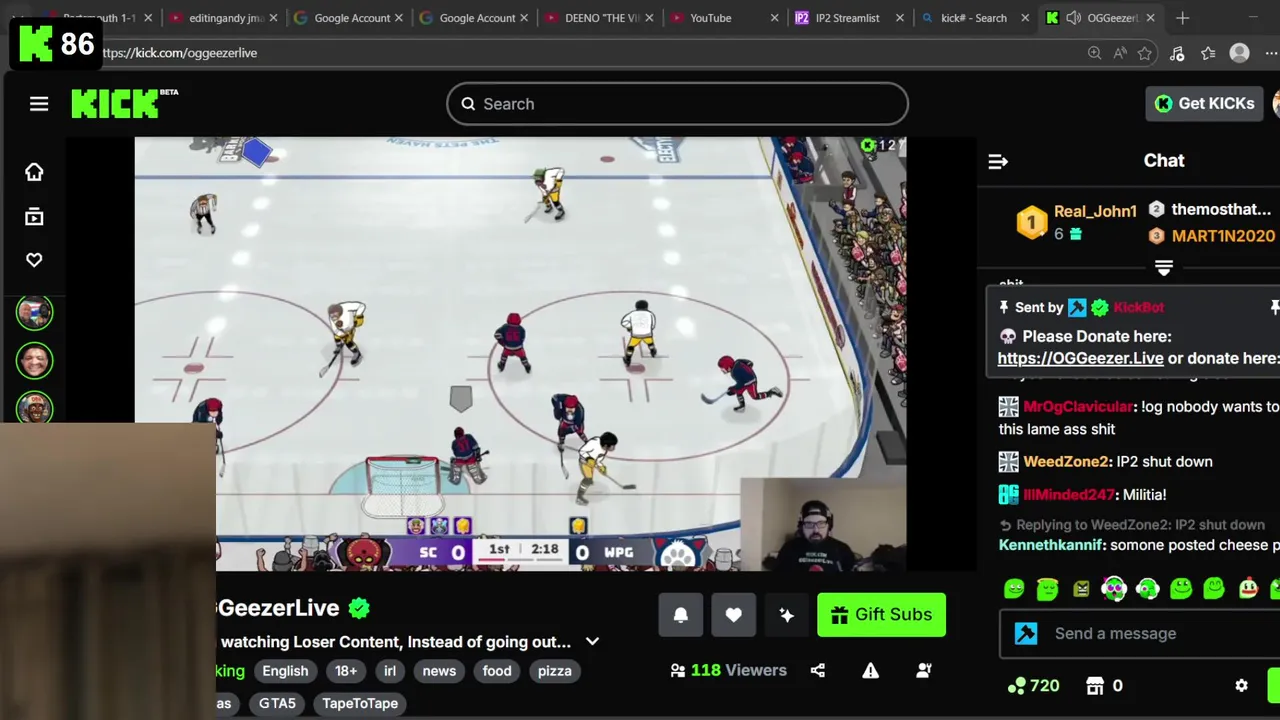Mute audio on the OGGeezer tab speaker
The height and width of the screenshot is (720, 1280).
click(1073, 18)
